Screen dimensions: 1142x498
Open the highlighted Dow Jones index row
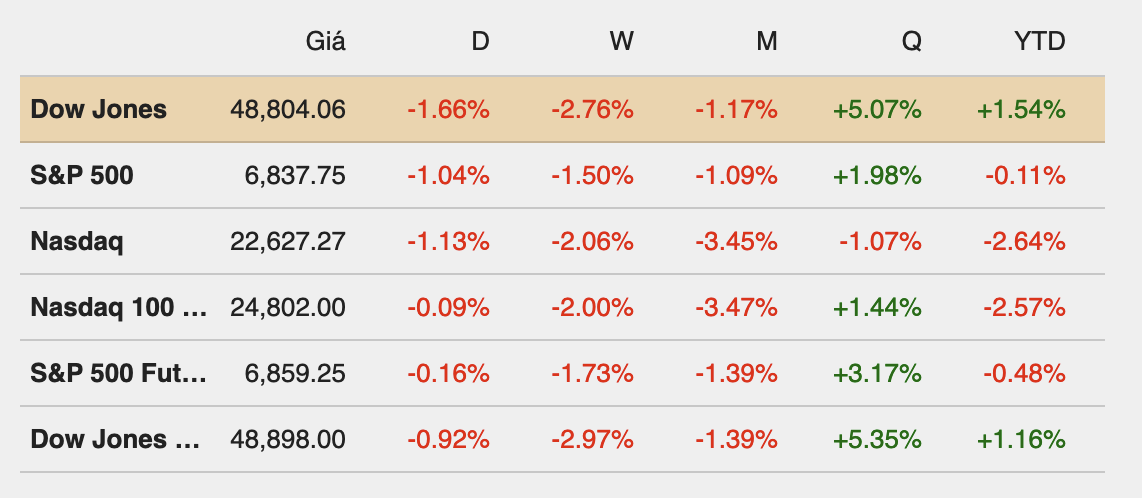[x=99, y=109]
